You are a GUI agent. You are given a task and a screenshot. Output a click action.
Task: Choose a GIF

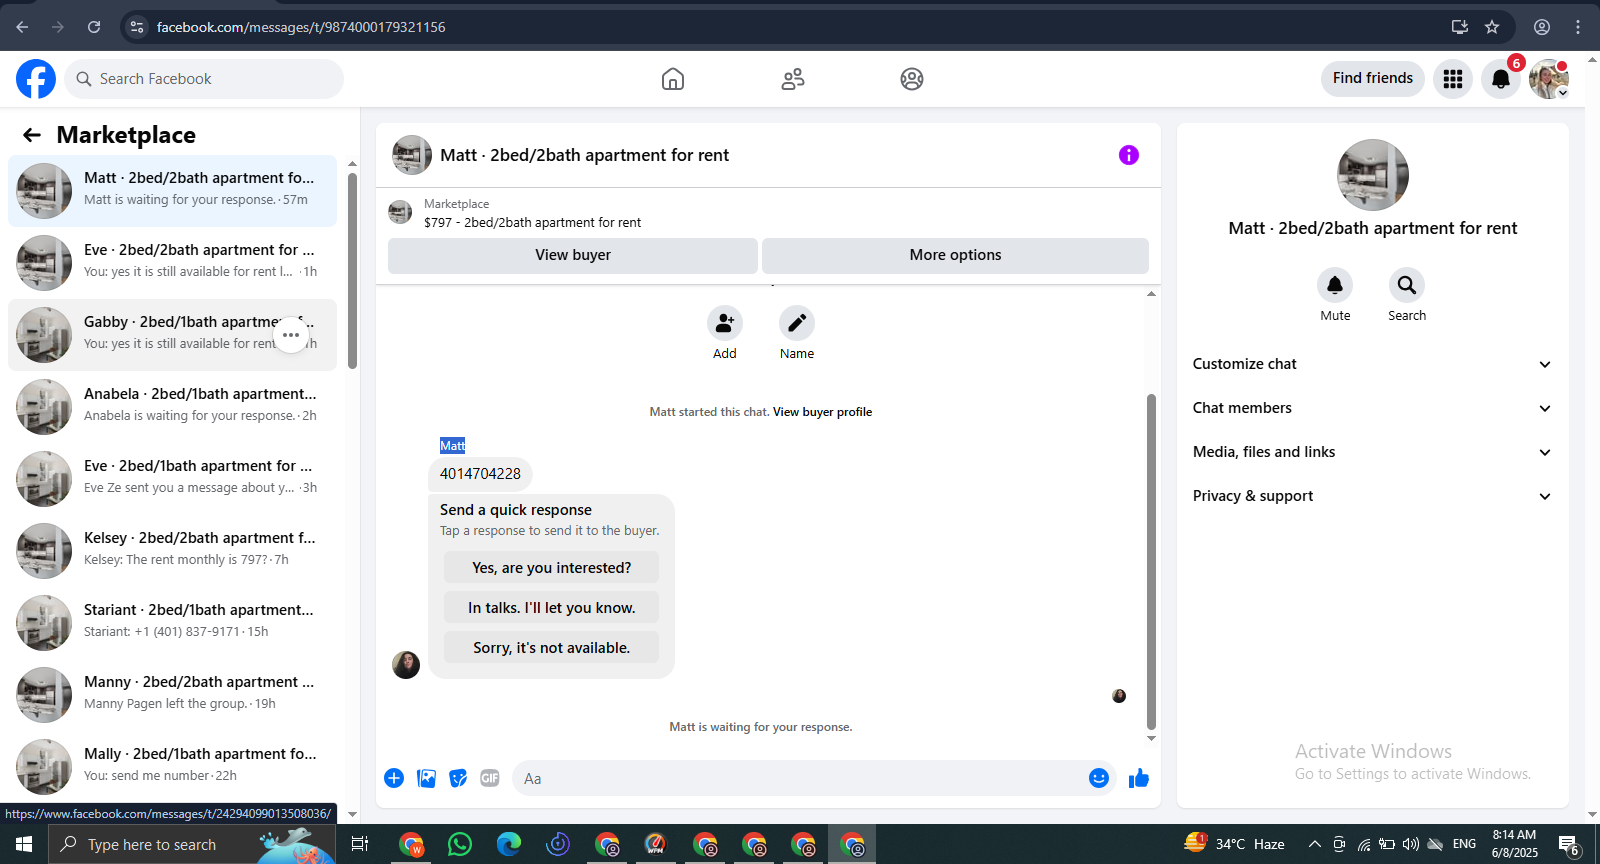point(490,778)
